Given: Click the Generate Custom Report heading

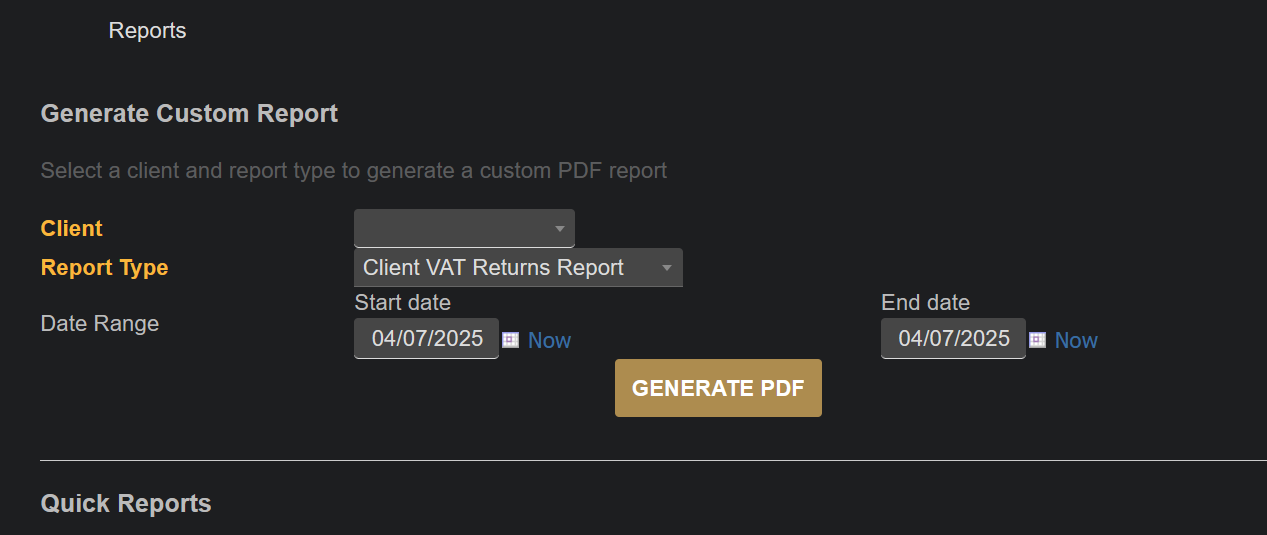Looking at the screenshot, I should coord(189,114).
